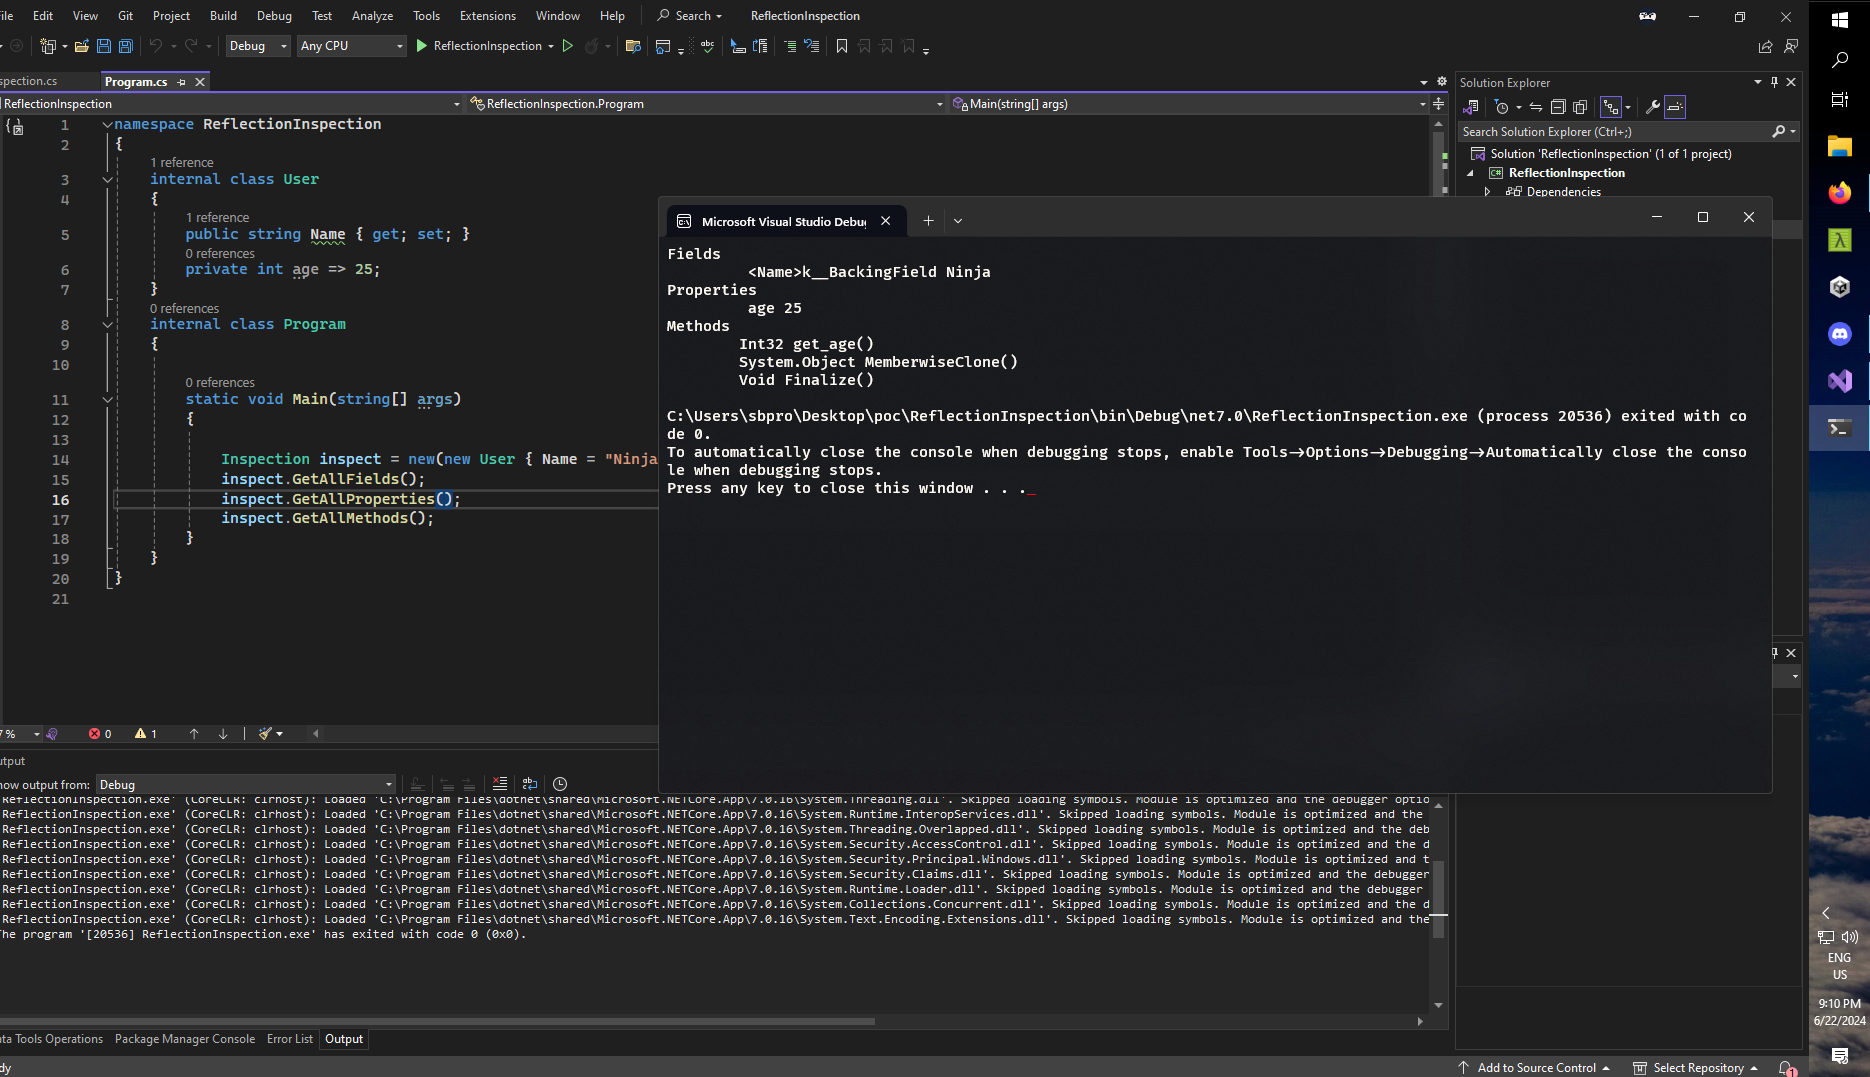1870x1077 pixels.
Task: Open Discord from the taskbar
Action: click(x=1839, y=334)
